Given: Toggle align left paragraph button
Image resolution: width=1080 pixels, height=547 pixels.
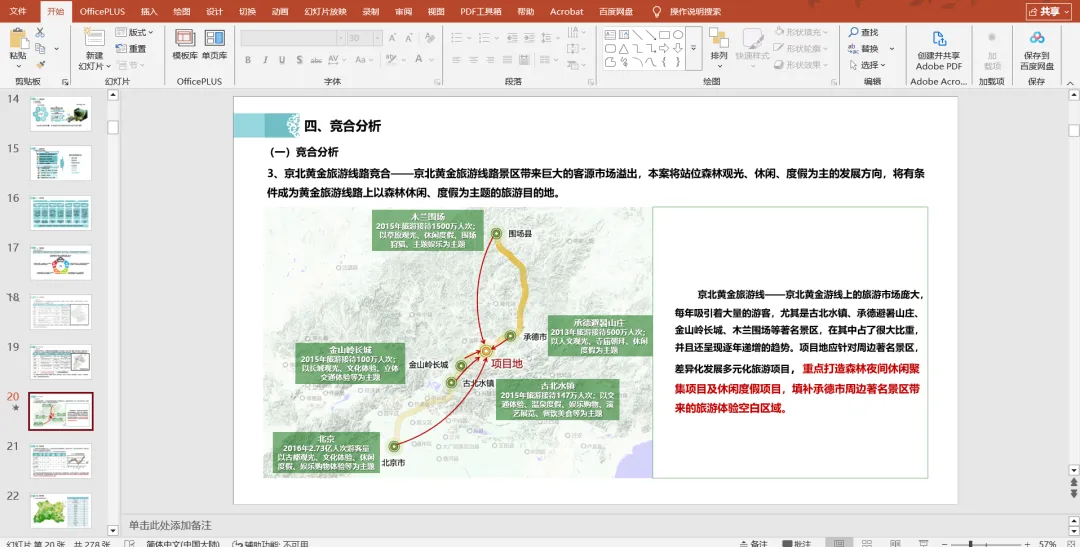Looking at the screenshot, I should click(x=456, y=60).
